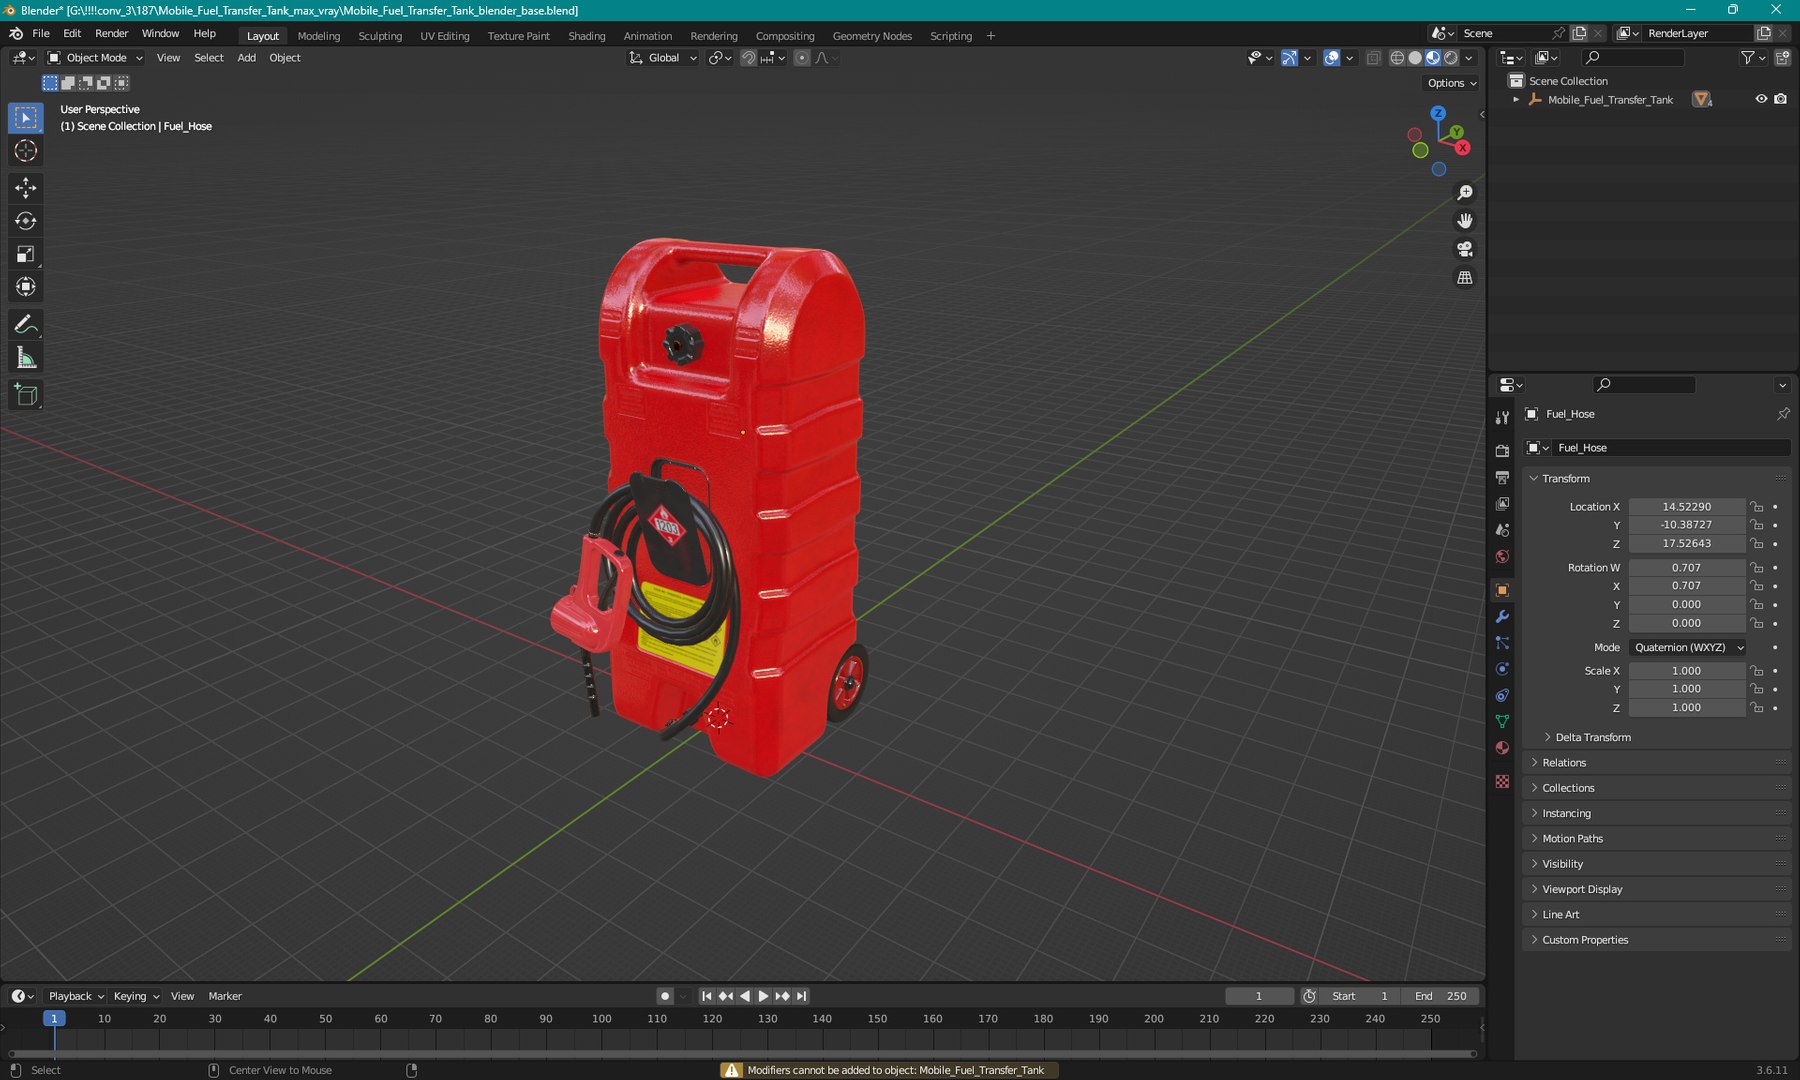Collapse the Transform panel

tap(1566, 479)
